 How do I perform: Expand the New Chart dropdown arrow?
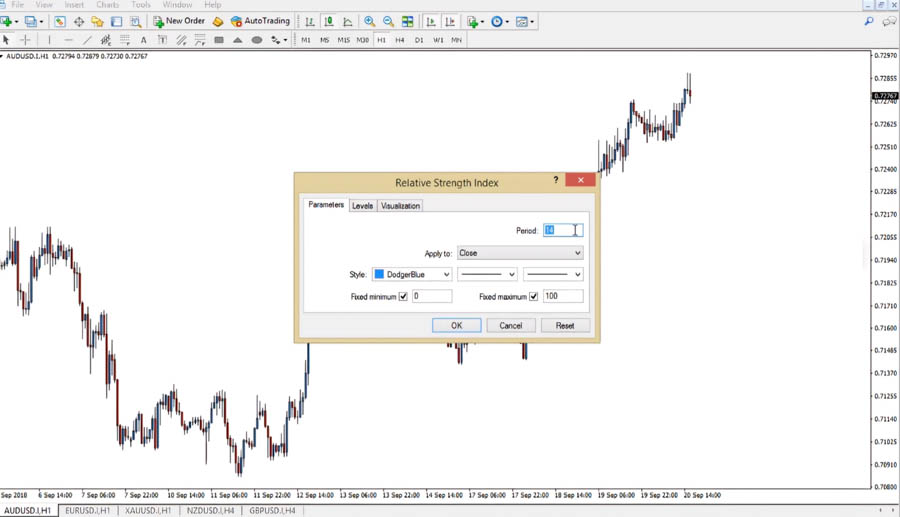click(x=16, y=22)
